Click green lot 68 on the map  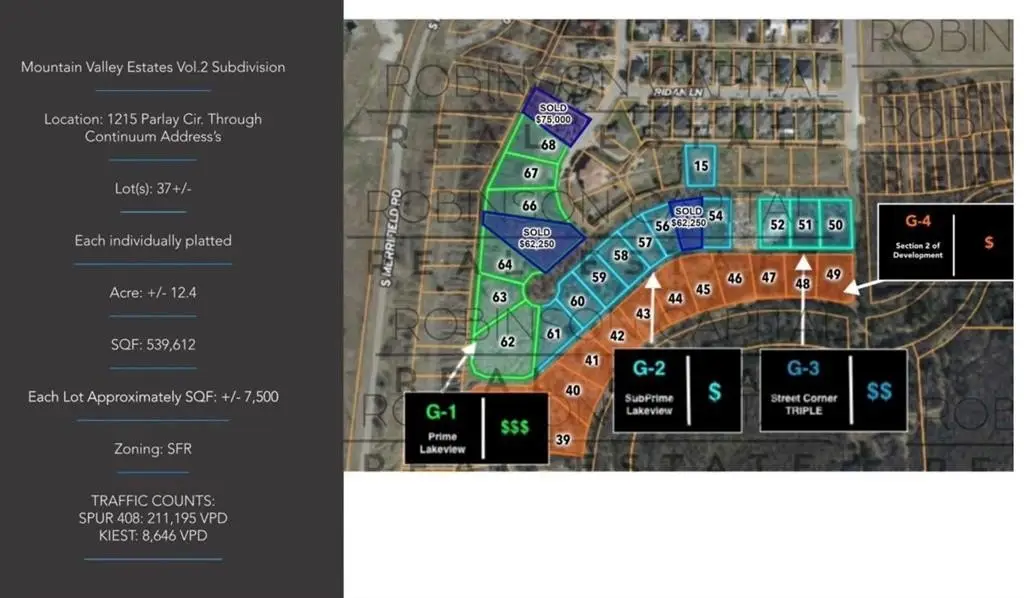coord(548,145)
